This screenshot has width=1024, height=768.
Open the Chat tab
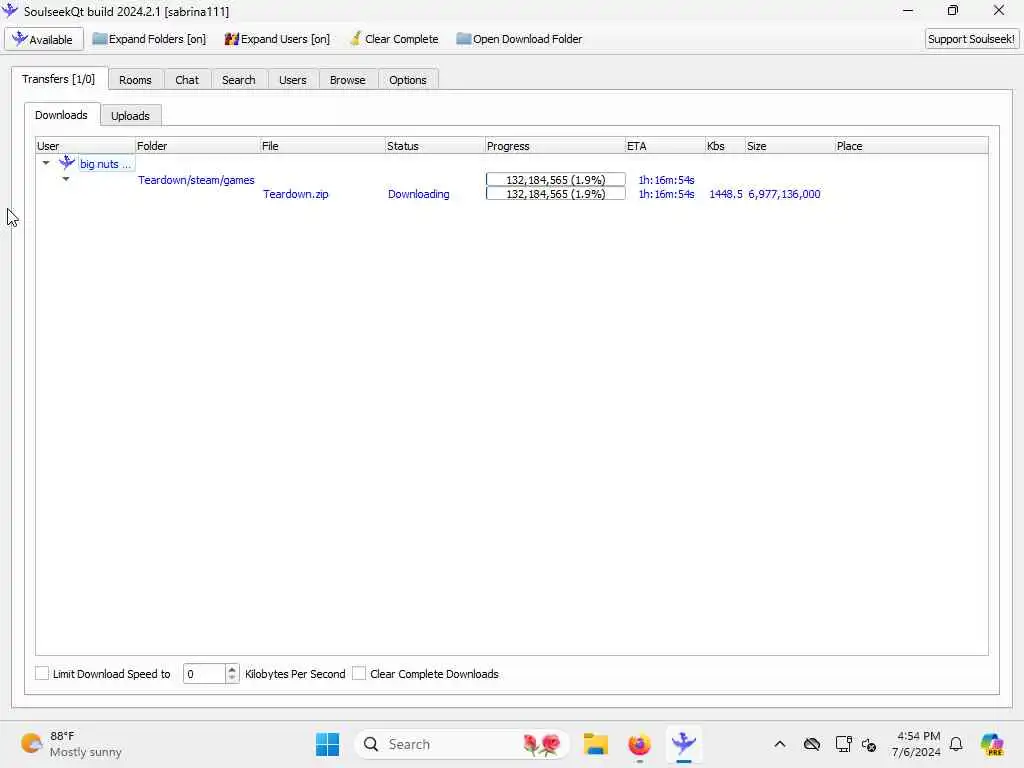187,80
